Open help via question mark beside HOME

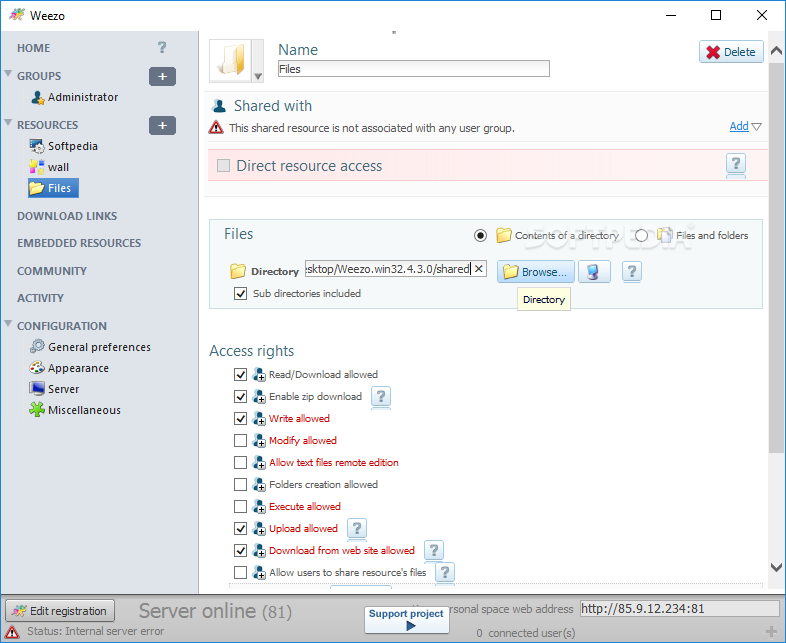(162, 48)
